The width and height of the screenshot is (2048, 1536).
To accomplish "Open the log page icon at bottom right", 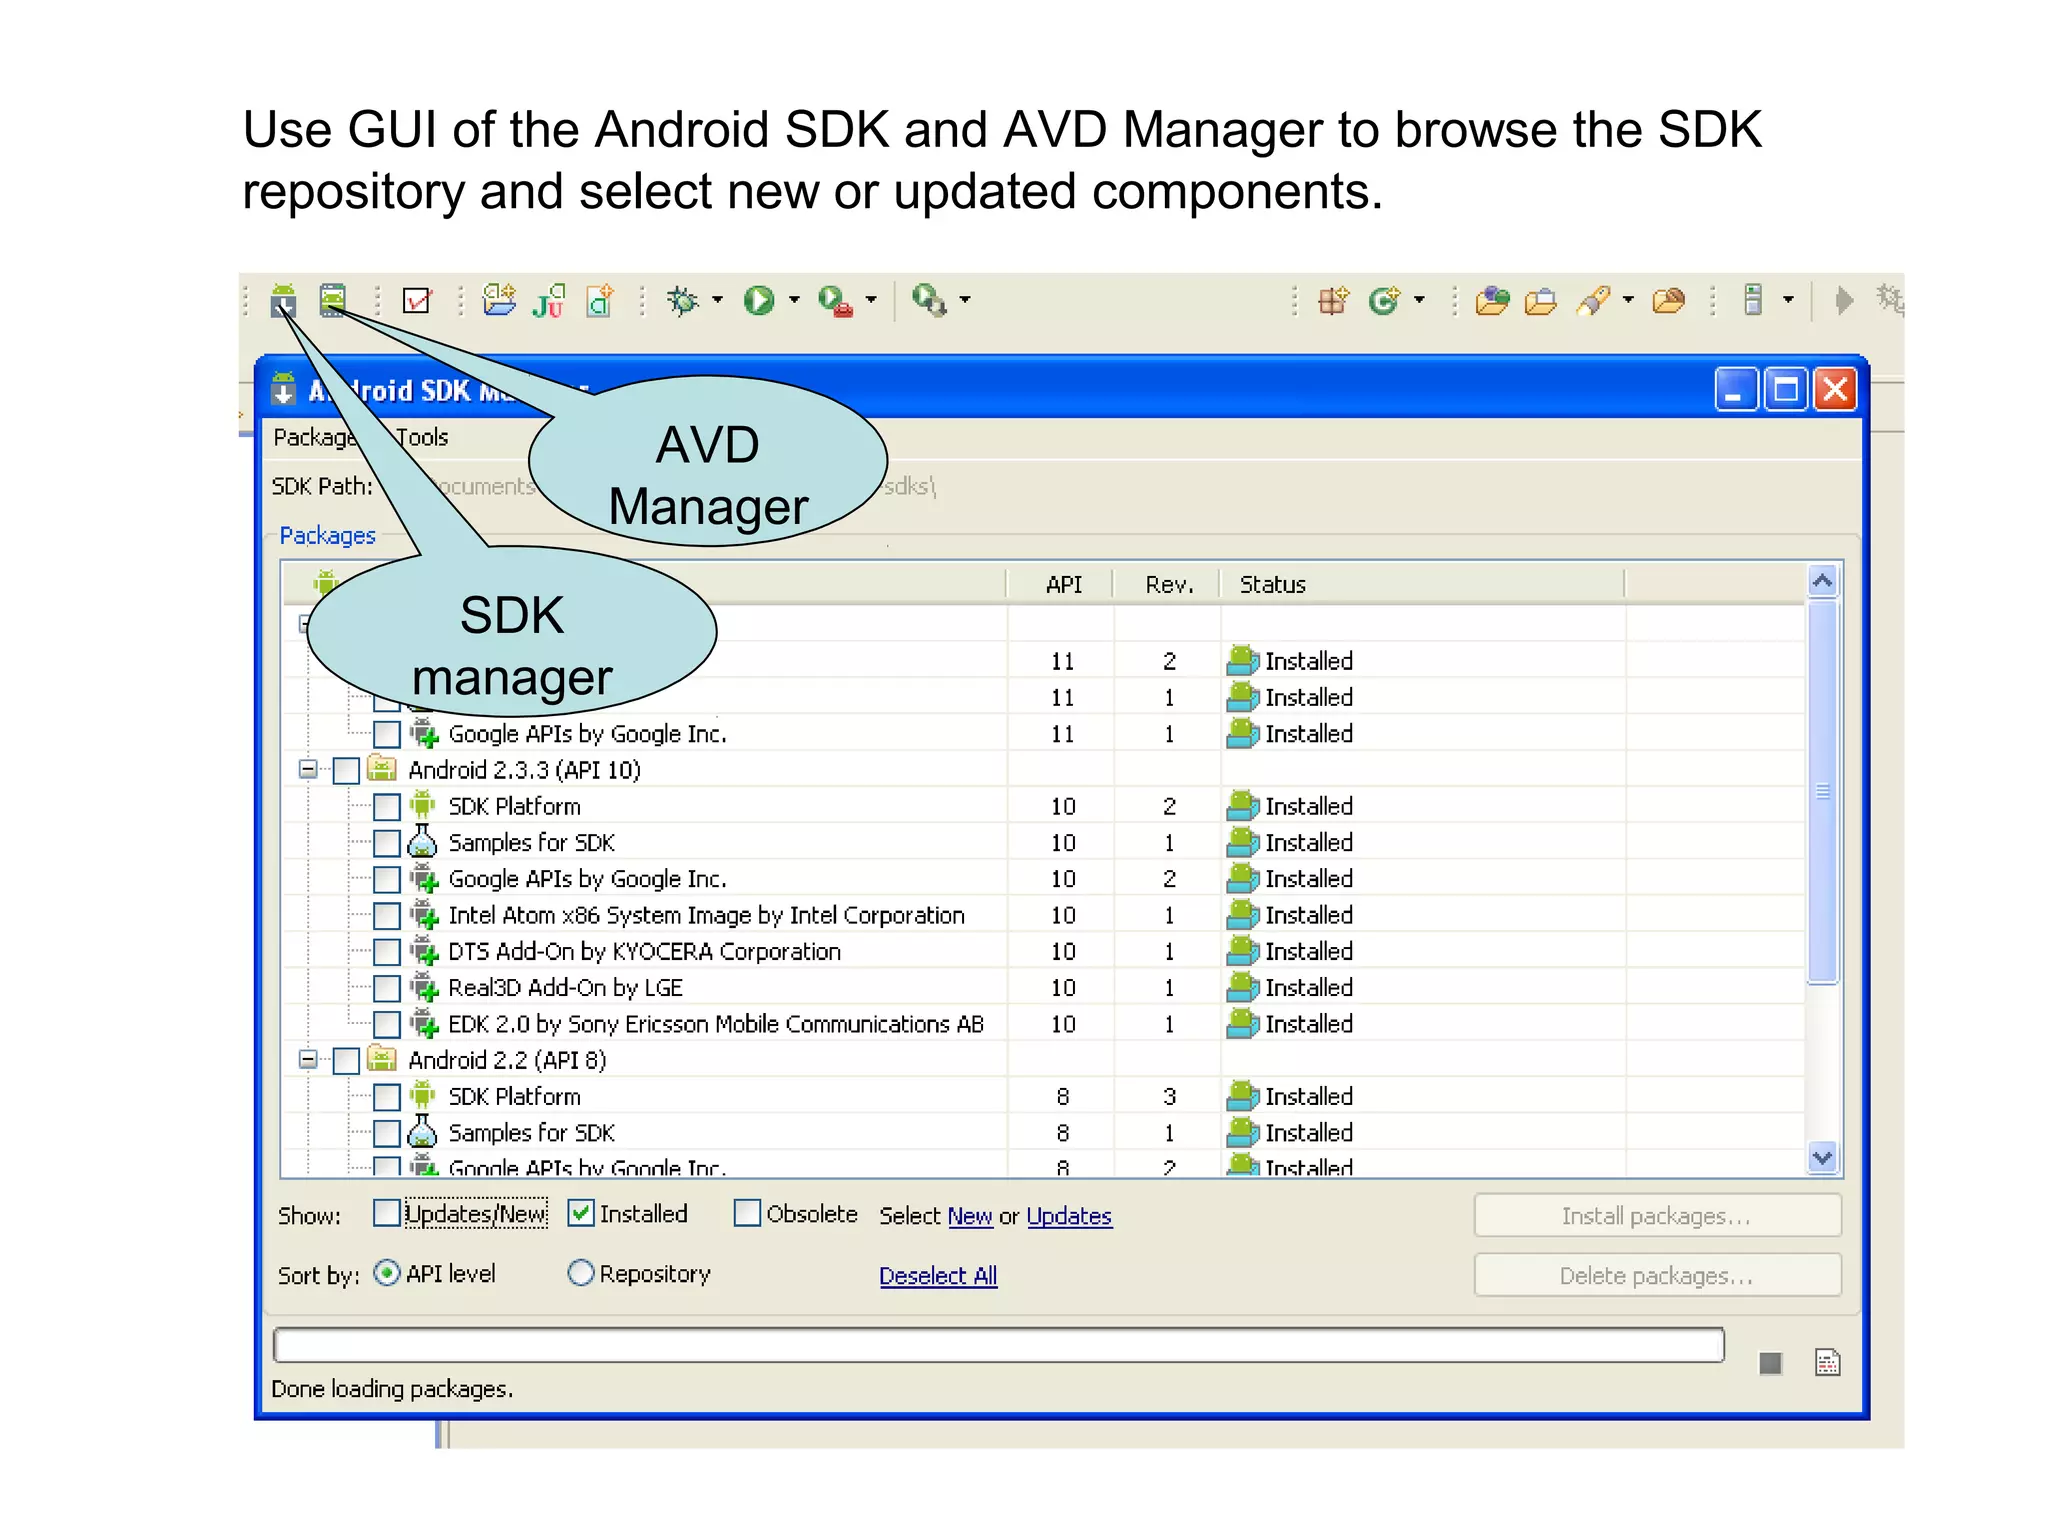I will (1828, 1362).
